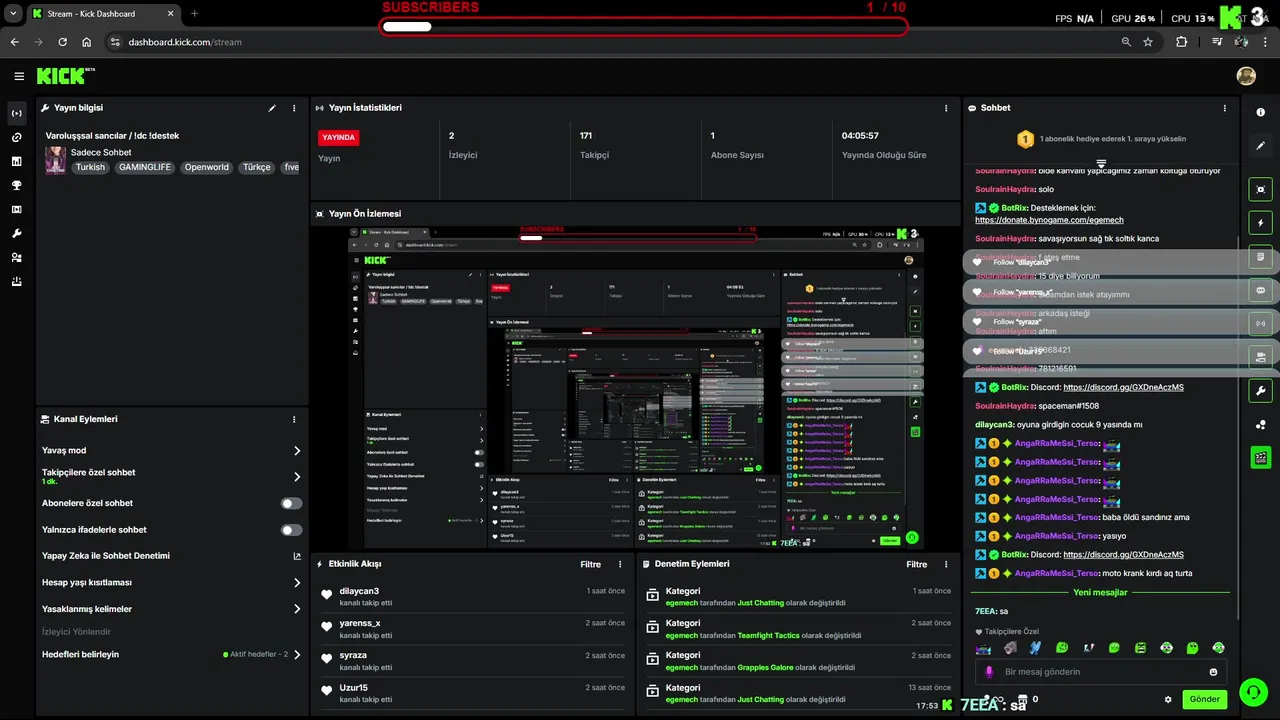
Task: Open the trophy achievements icon in left sidebar
Action: point(17,185)
